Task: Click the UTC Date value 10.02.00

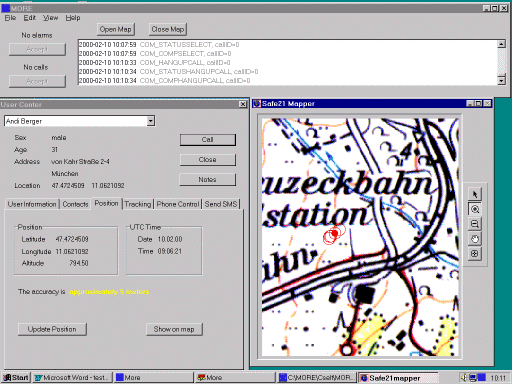Action: (170, 239)
